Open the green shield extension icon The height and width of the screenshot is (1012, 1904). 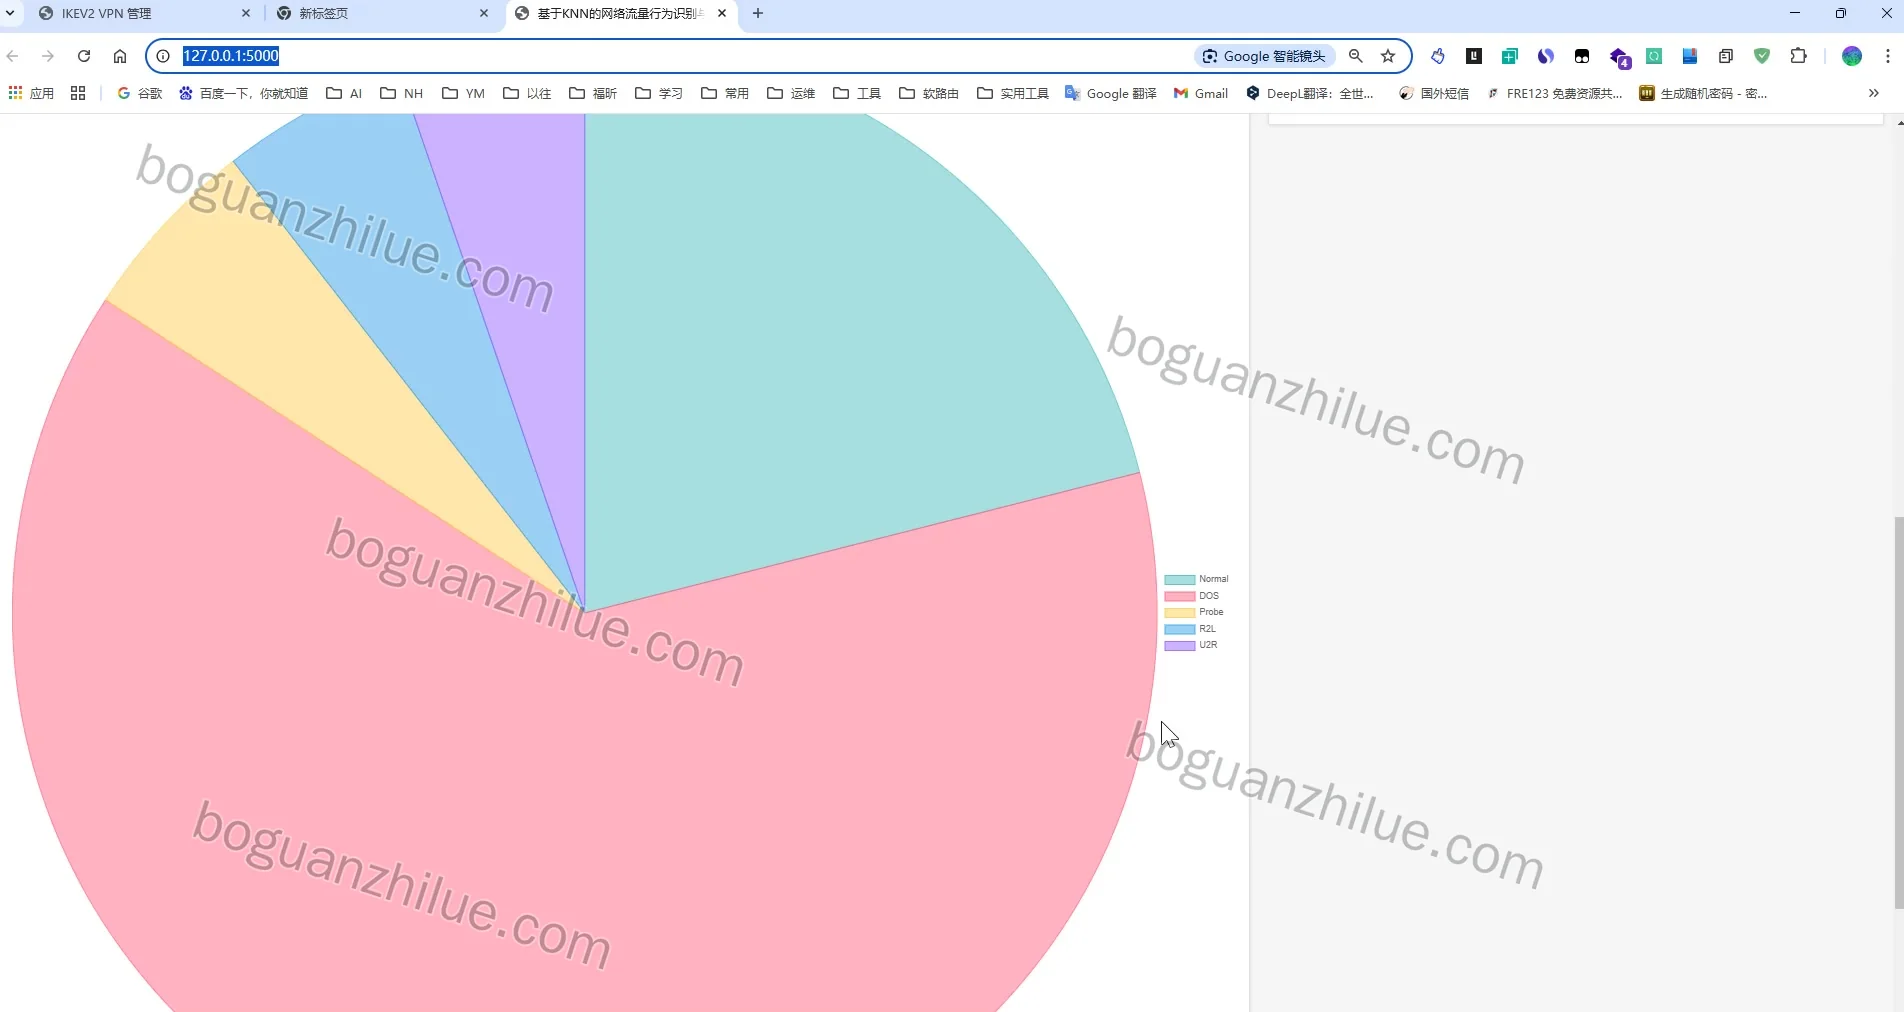click(1762, 56)
